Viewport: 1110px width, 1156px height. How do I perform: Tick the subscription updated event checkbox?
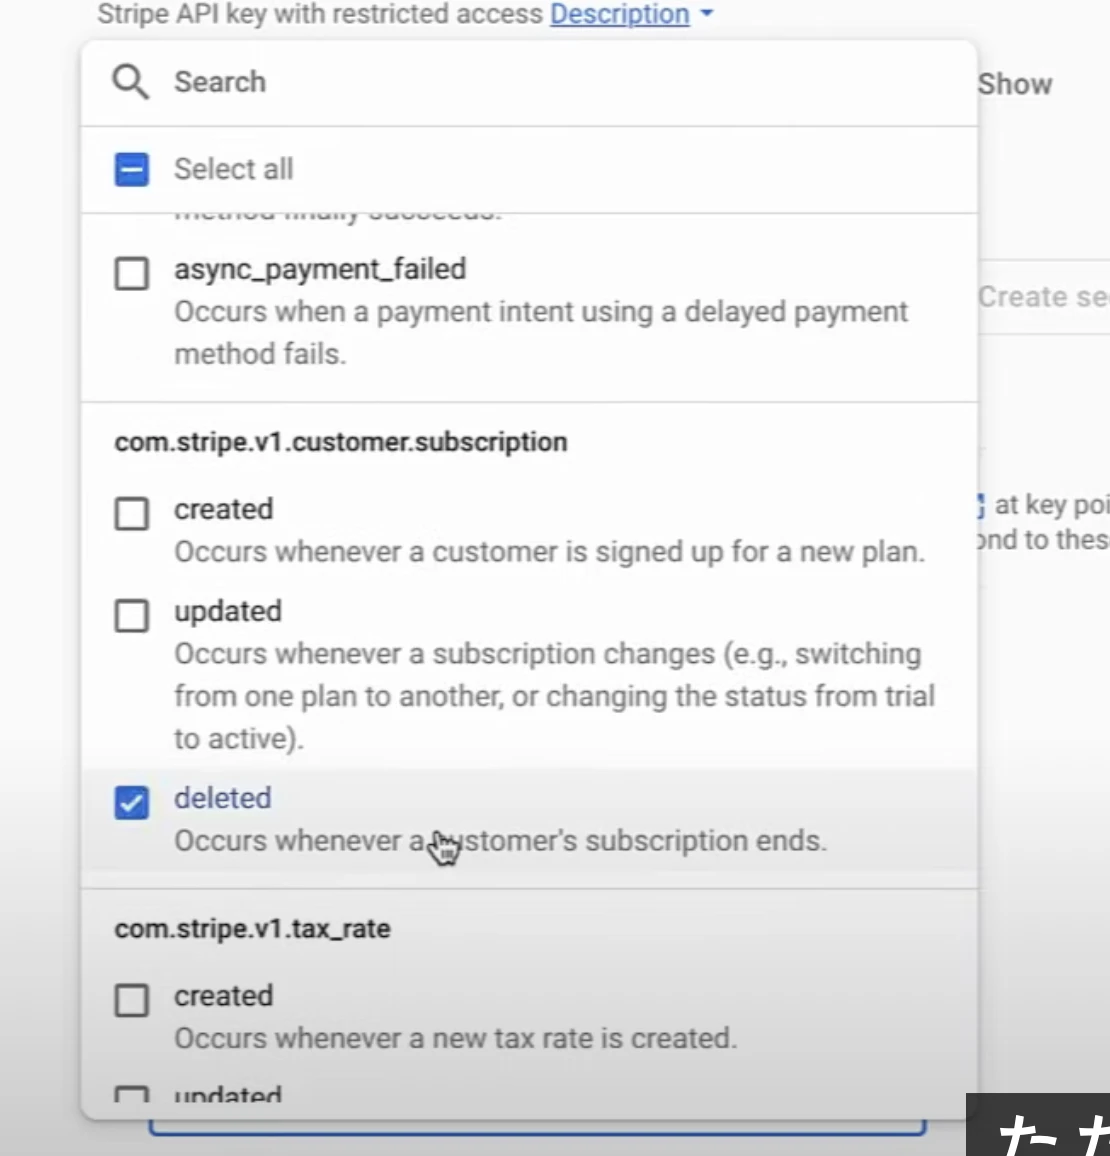[132, 615]
